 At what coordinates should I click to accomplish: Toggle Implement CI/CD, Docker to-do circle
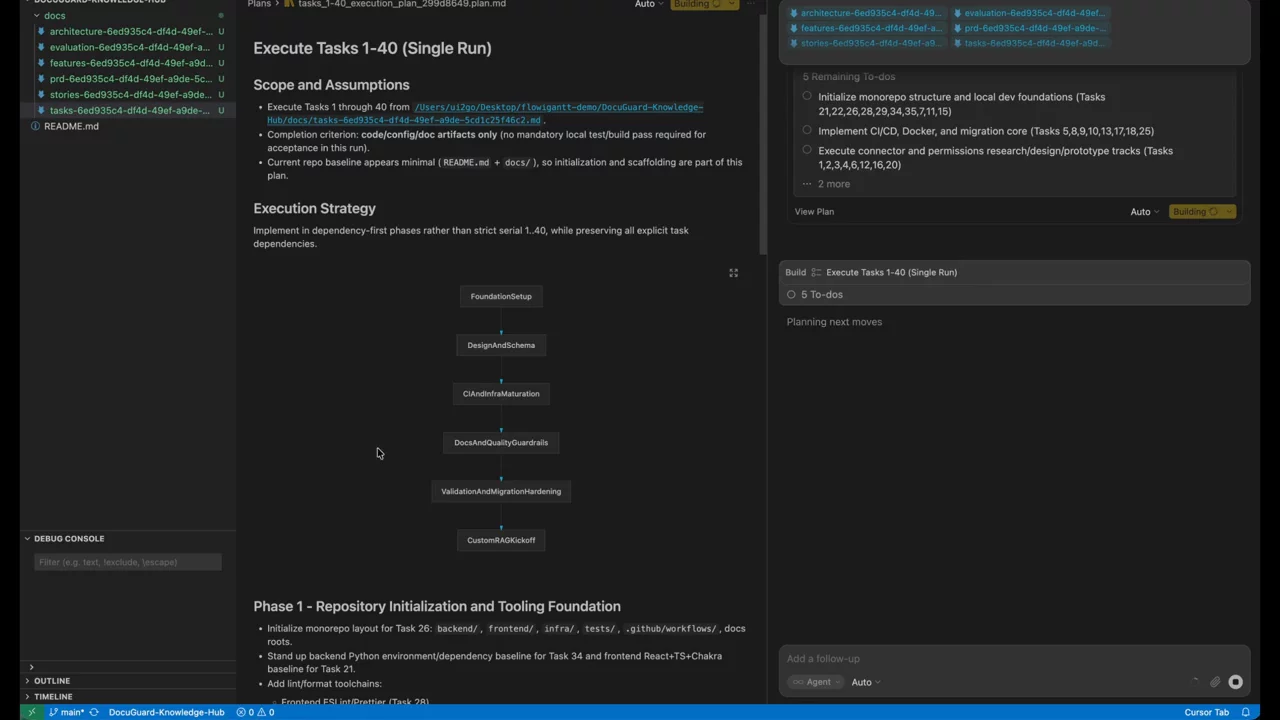click(x=807, y=130)
